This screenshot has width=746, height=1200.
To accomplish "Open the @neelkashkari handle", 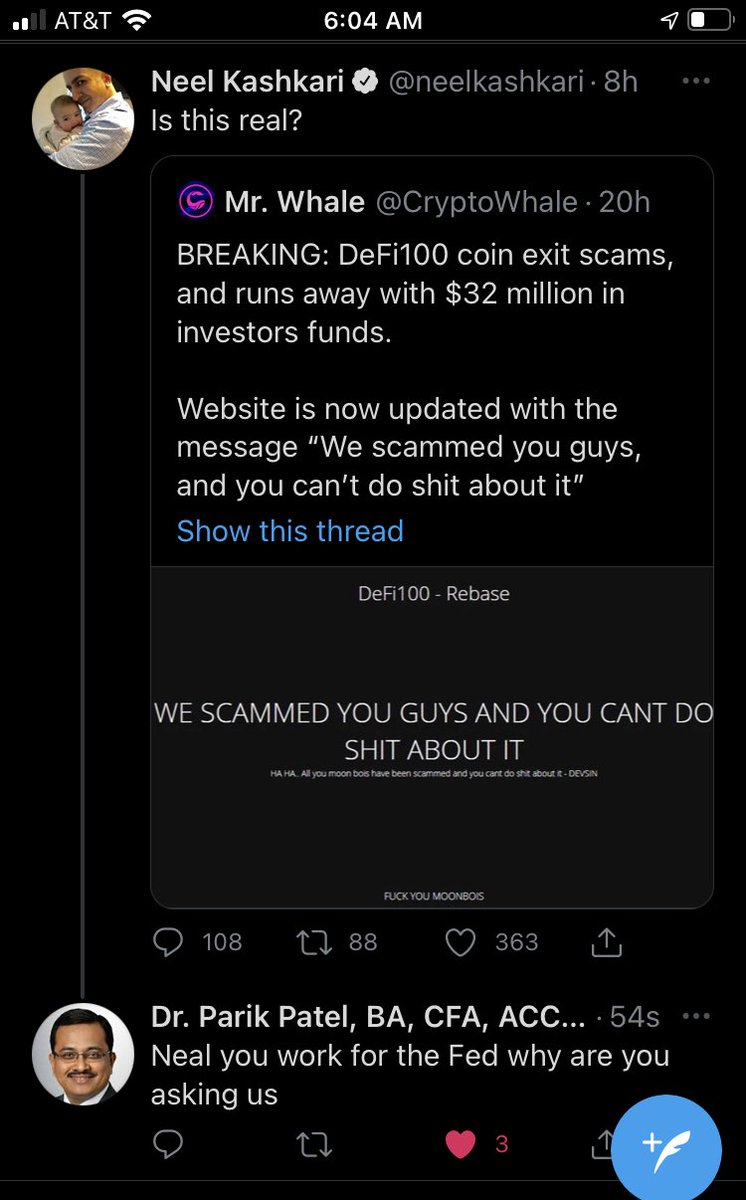I will point(485,82).
